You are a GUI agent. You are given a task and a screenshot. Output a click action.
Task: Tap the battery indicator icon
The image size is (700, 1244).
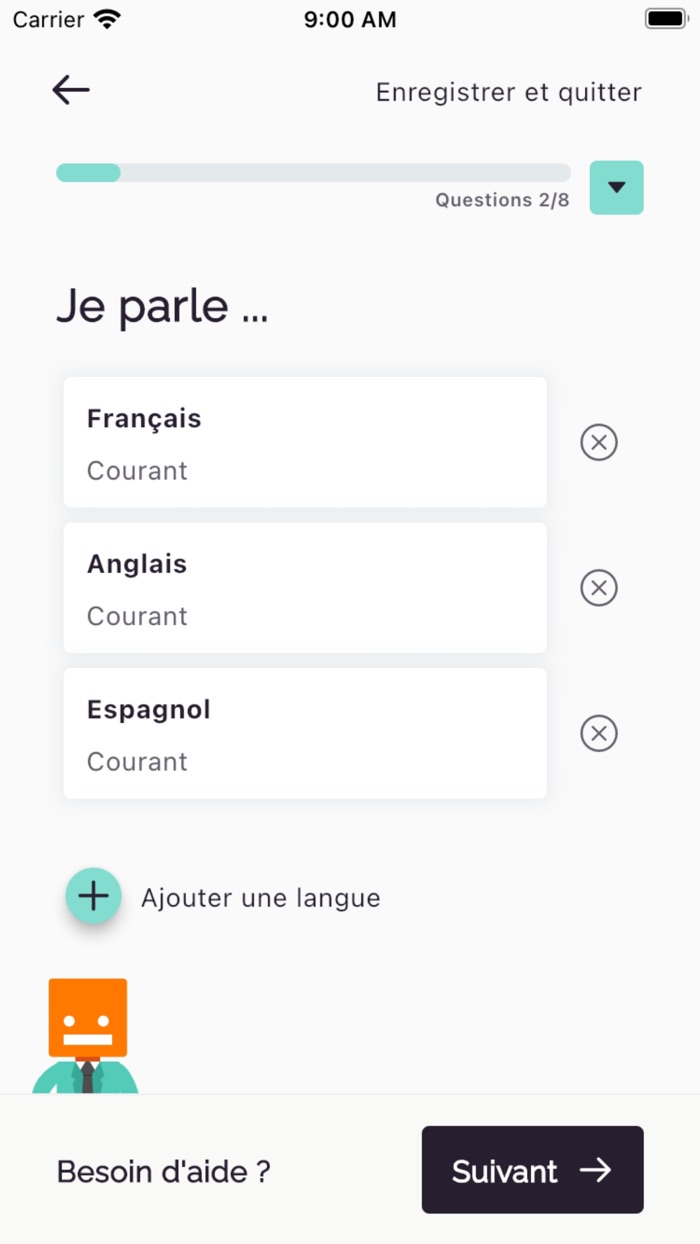pyautogui.click(x=665, y=19)
